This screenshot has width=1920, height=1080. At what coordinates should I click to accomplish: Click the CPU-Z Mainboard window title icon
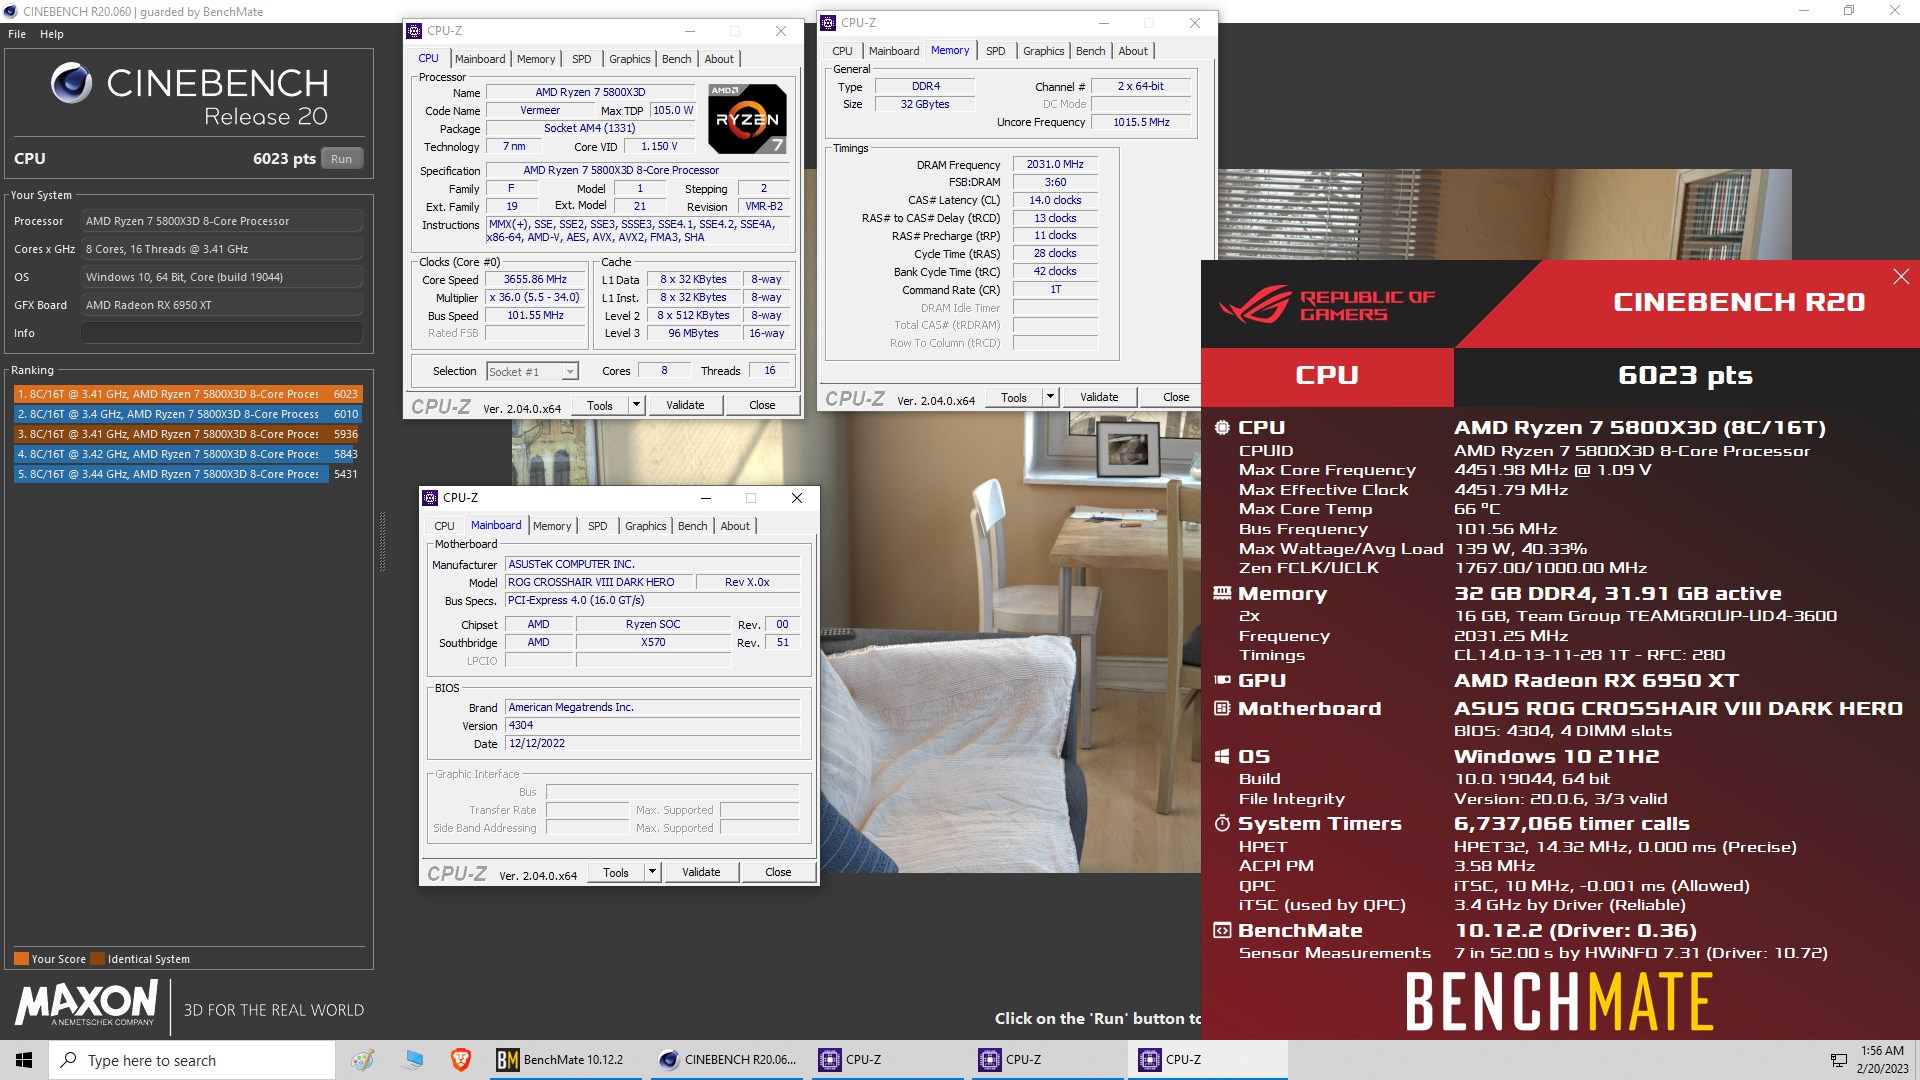click(431, 498)
